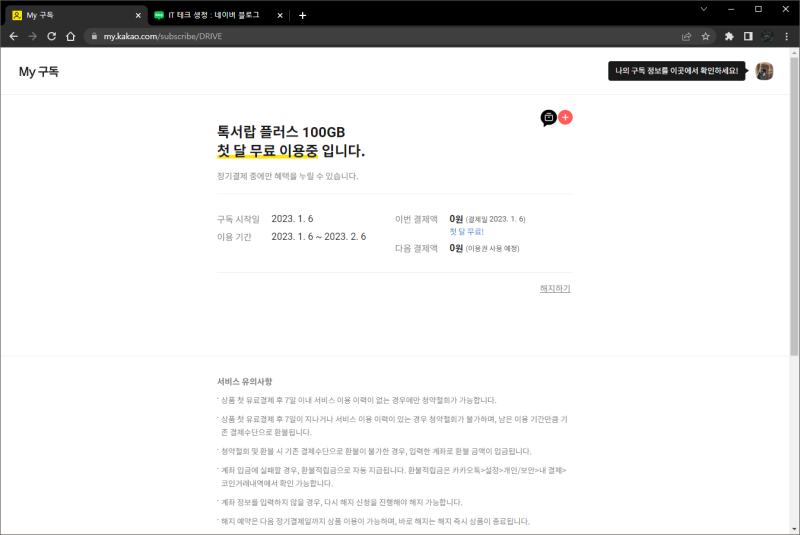This screenshot has height=535, width=800.
Task: Open the Chrome three-dot menu
Action: coord(786,36)
